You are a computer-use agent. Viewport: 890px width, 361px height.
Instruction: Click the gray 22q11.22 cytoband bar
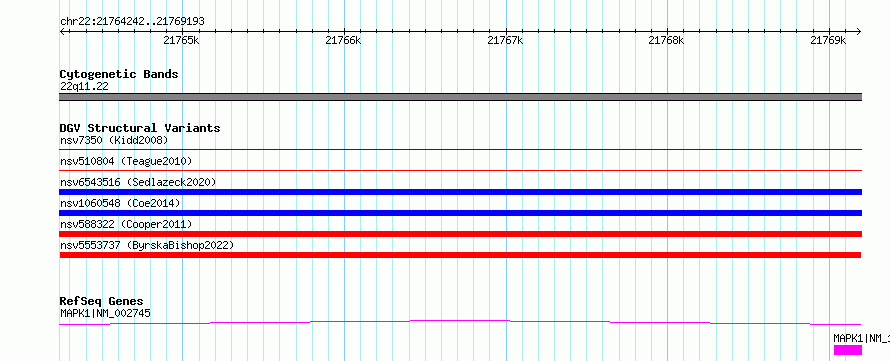coord(460,97)
